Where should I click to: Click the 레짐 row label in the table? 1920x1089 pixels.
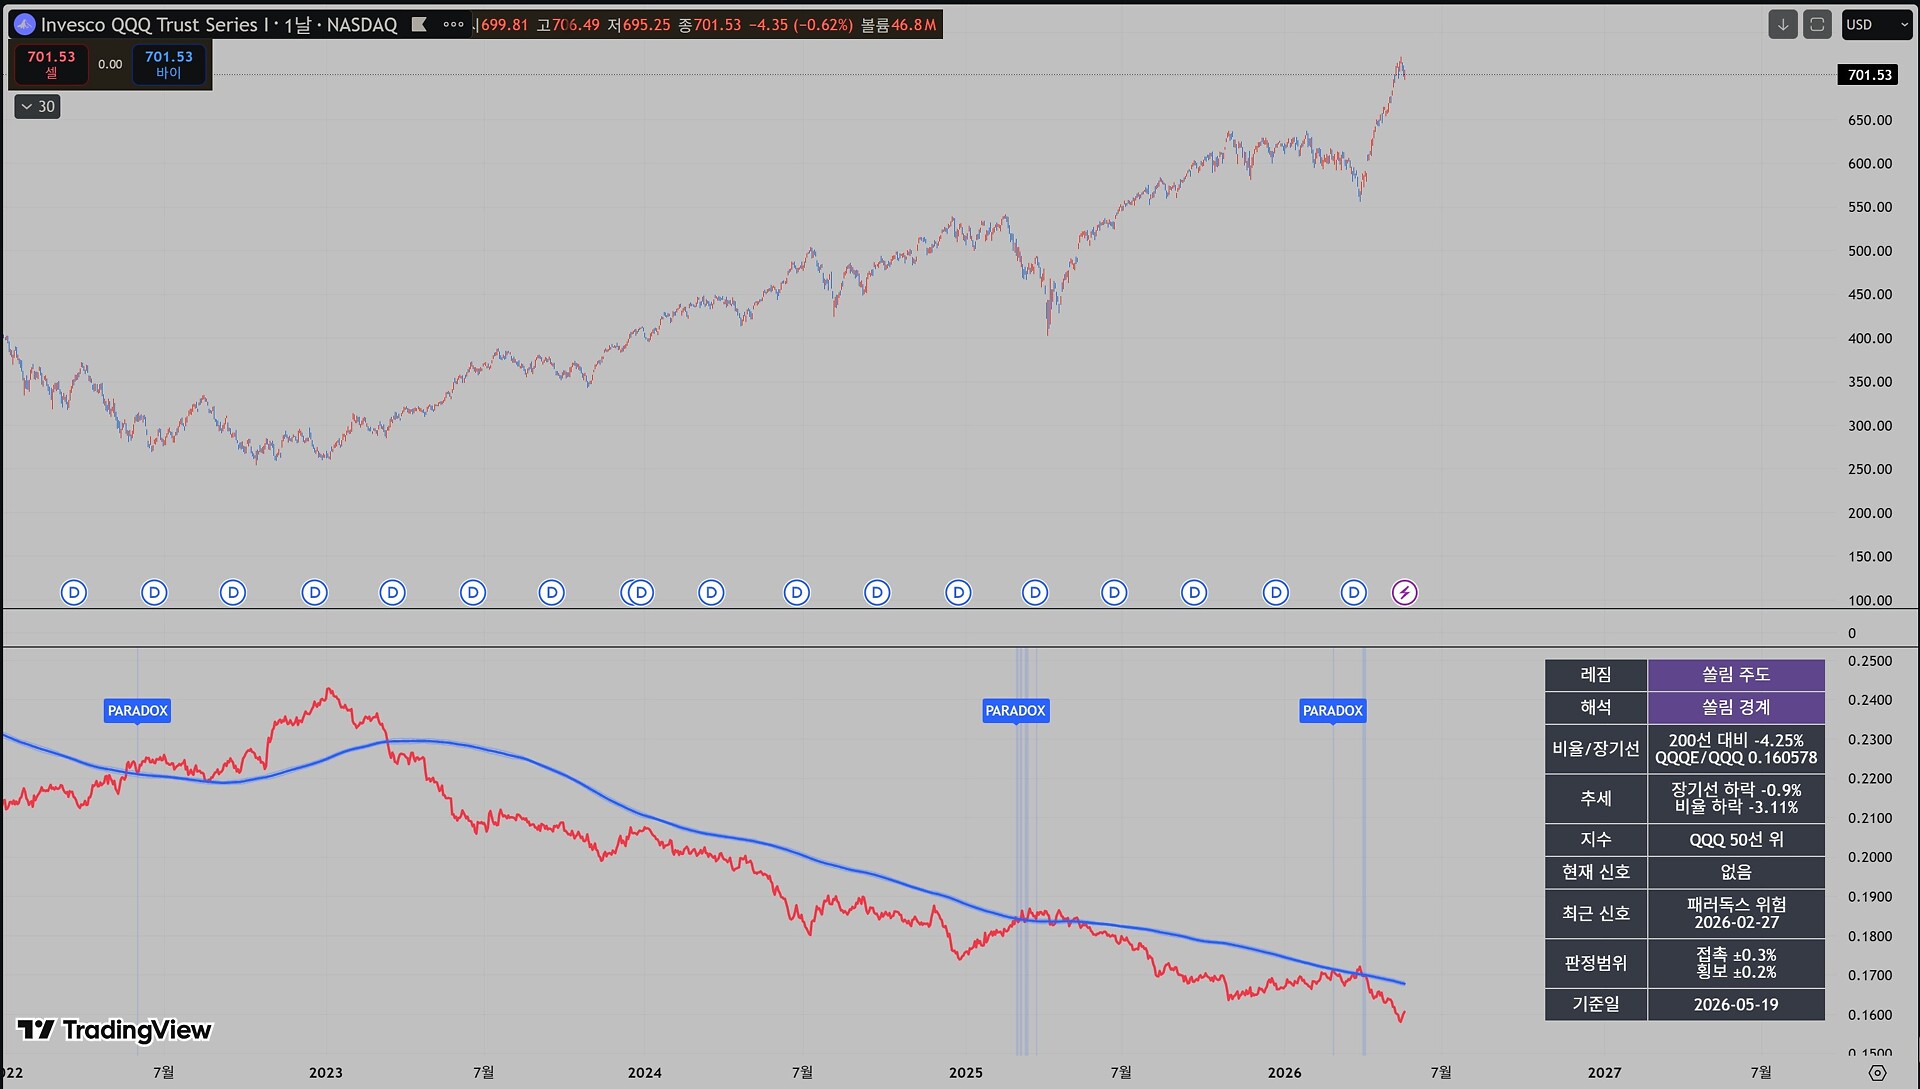[1596, 675]
